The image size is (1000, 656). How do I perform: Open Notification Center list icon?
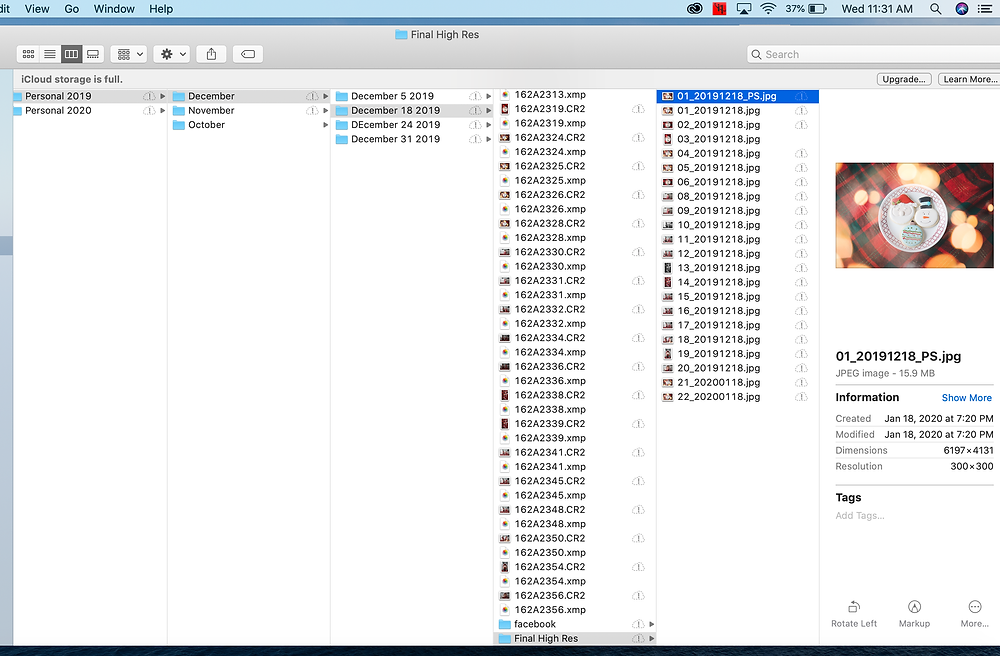coord(985,9)
